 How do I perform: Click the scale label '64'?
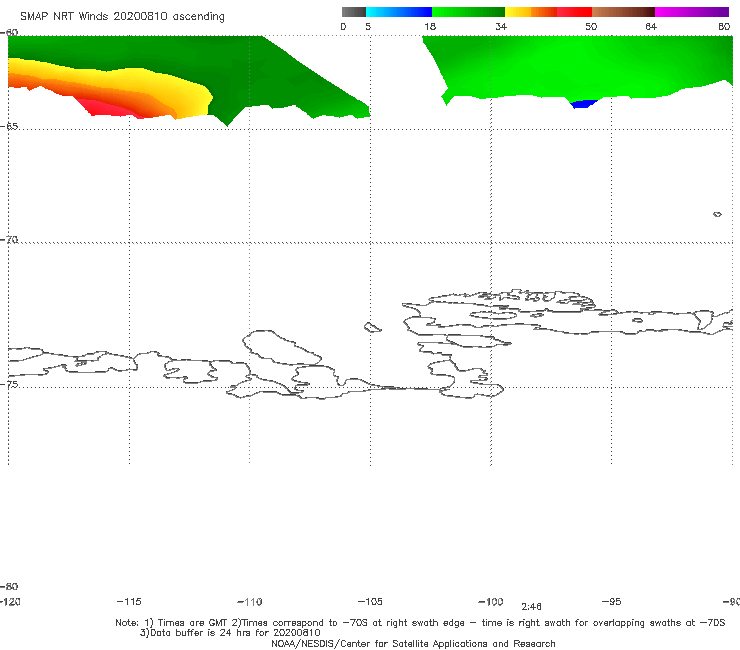[x=651, y=26]
